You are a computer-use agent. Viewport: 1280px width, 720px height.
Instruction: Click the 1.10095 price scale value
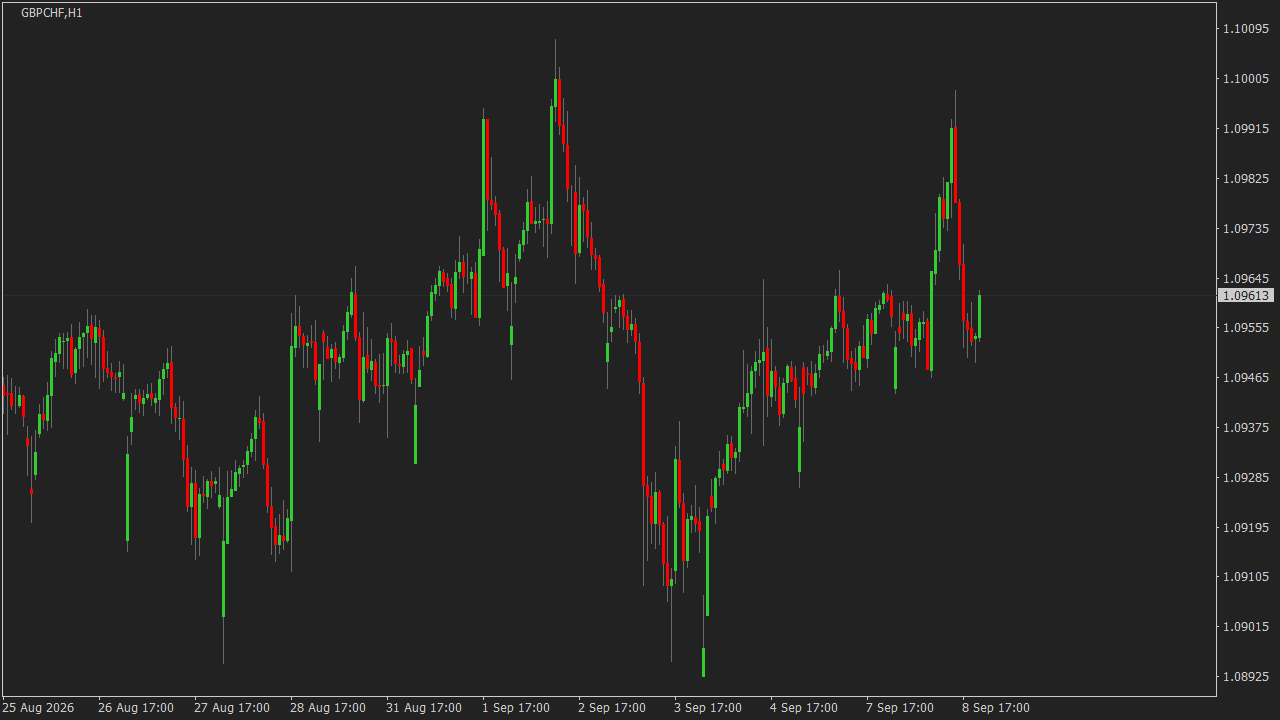(1246, 28)
